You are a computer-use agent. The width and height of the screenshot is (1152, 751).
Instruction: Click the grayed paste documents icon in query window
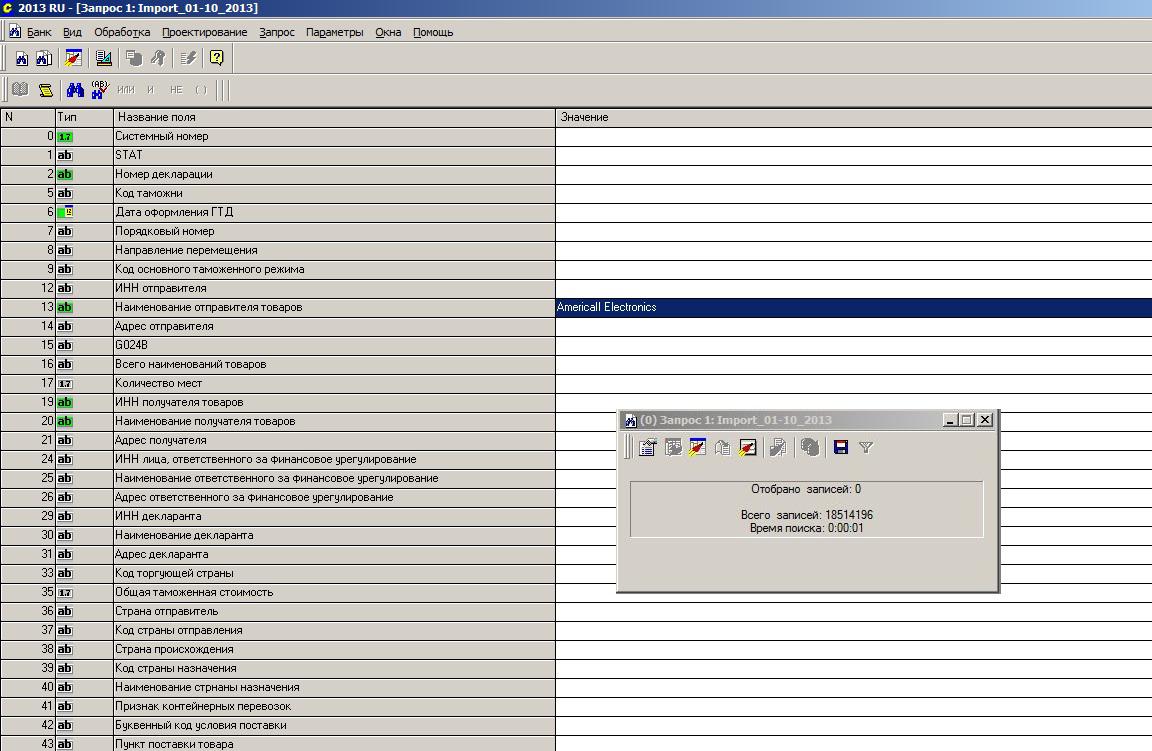(722, 448)
